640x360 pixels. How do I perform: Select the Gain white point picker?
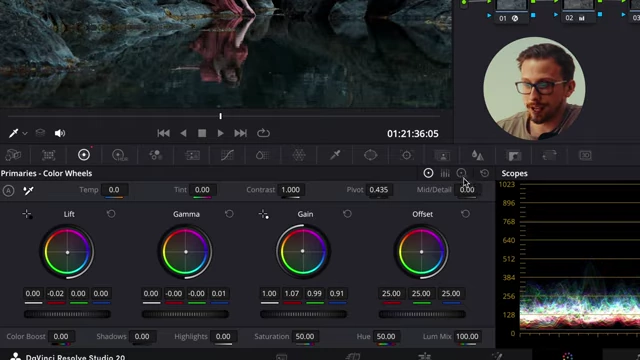(x=263, y=214)
